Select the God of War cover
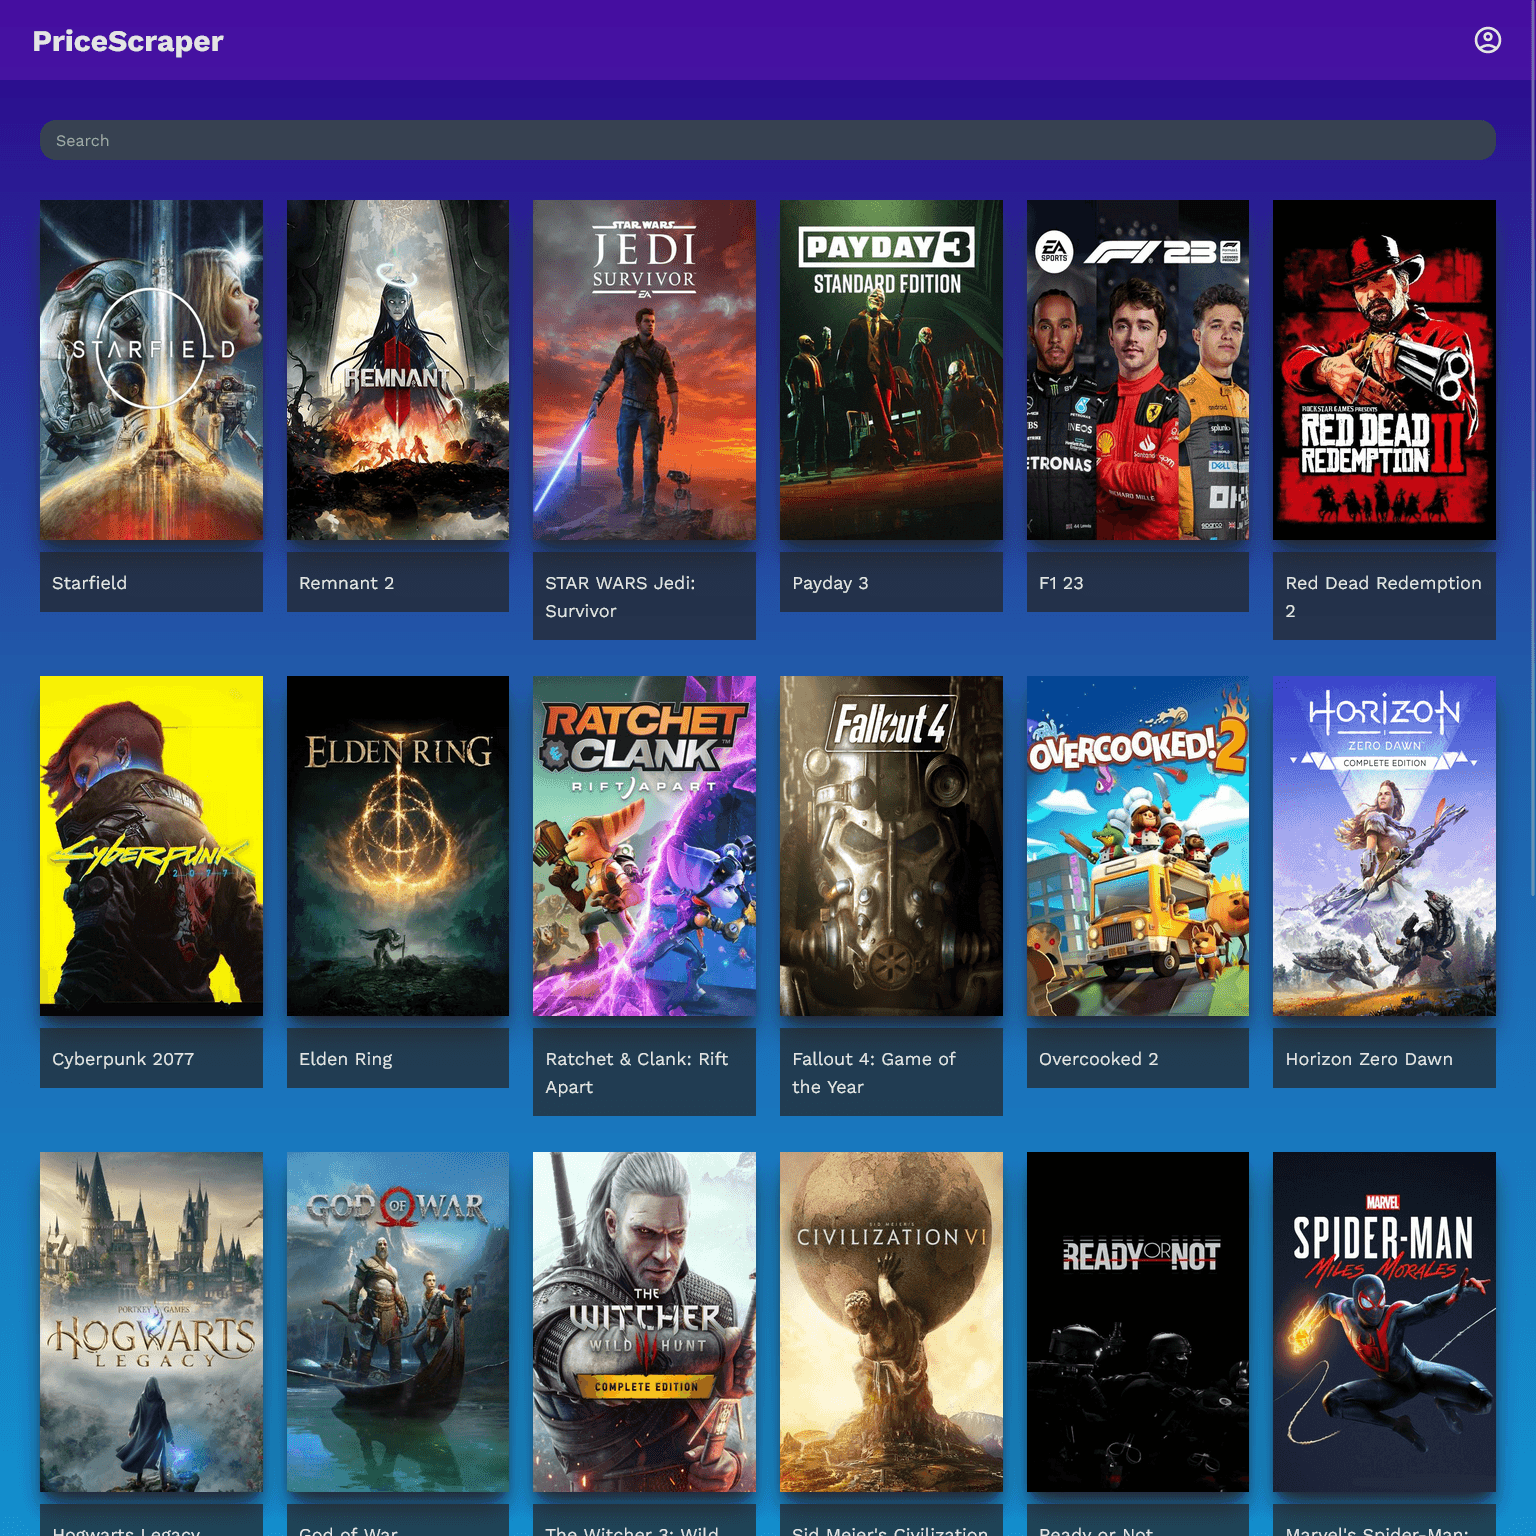Viewport: 1536px width, 1536px height. (397, 1321)
